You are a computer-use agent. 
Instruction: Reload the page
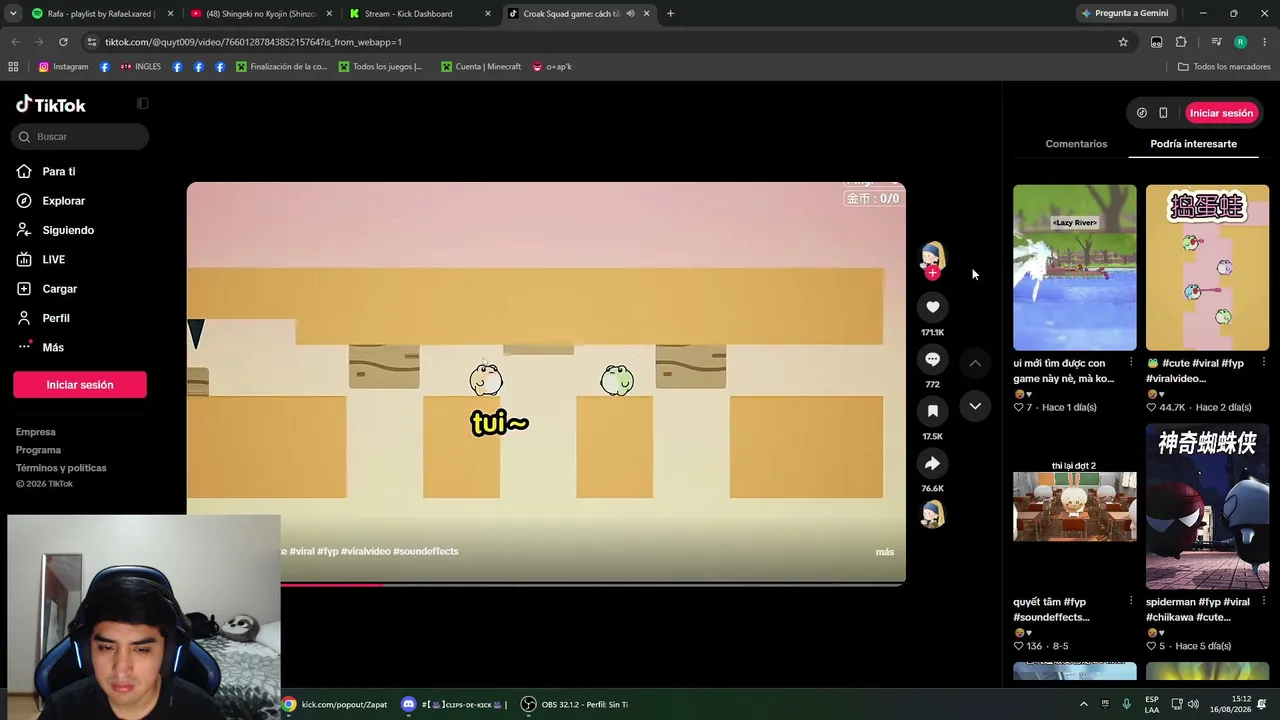(63, 42)
